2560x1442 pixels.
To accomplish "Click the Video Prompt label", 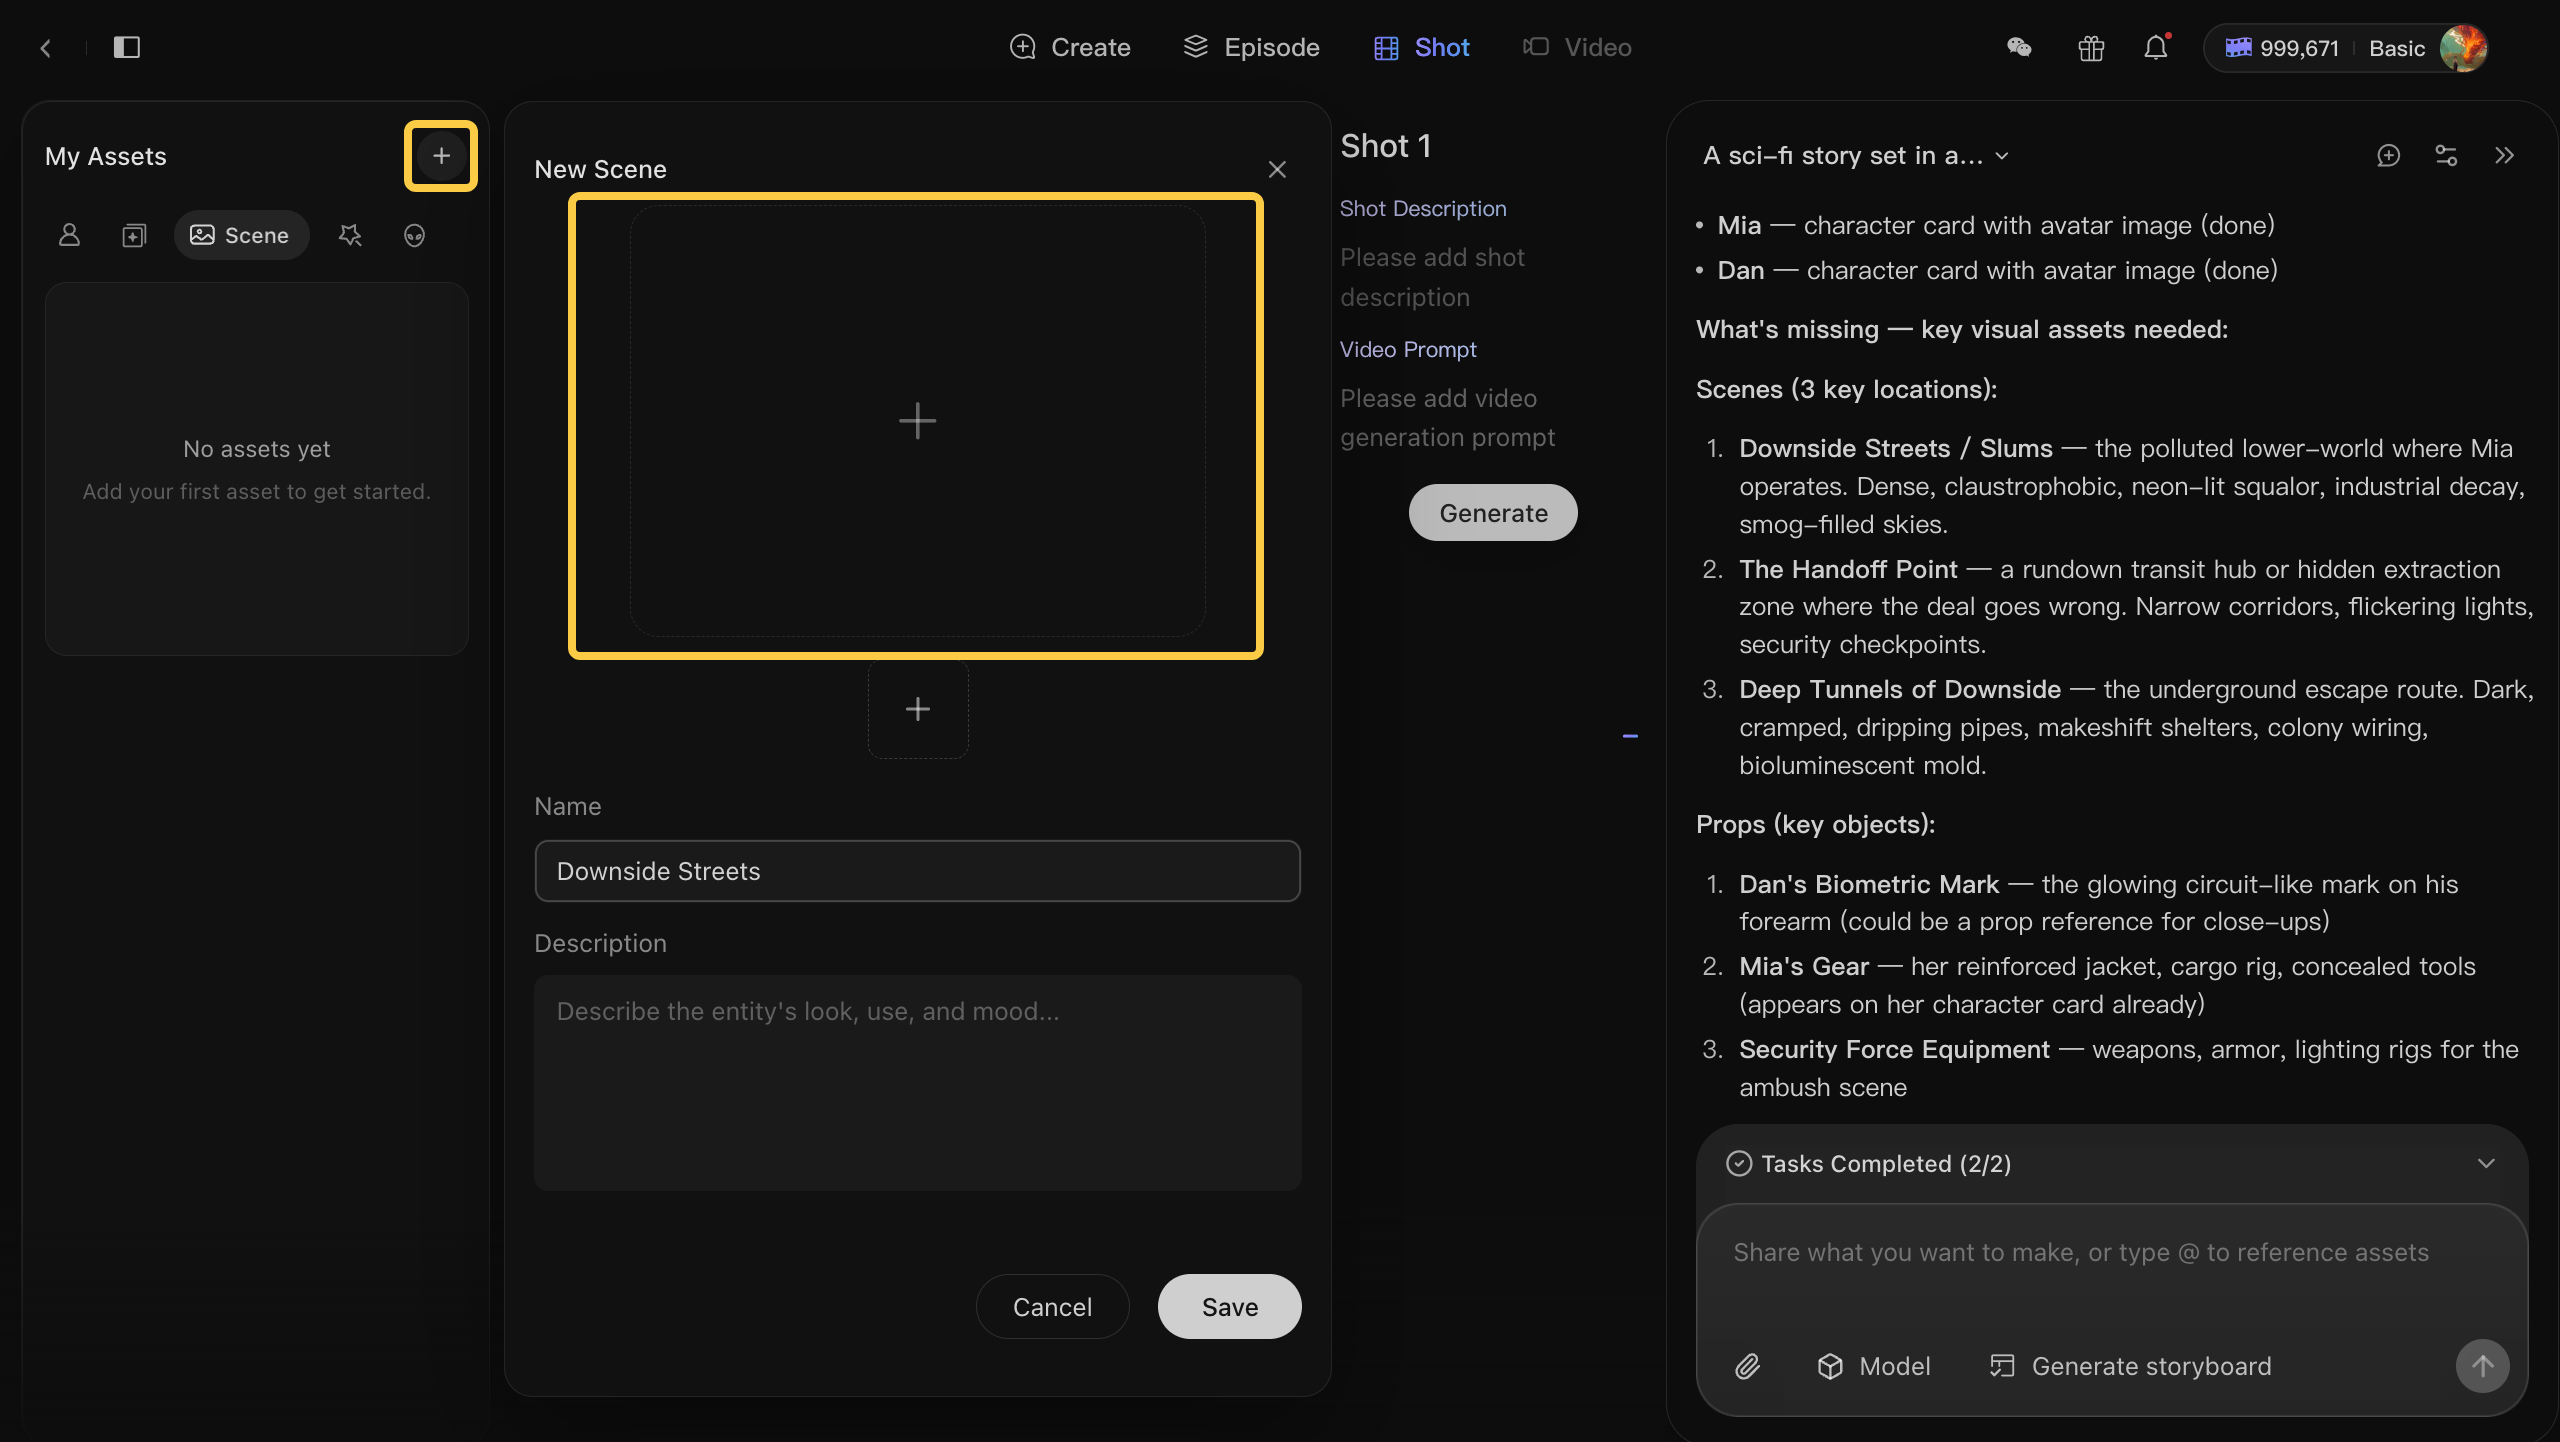I will [x=1408, y=349].
